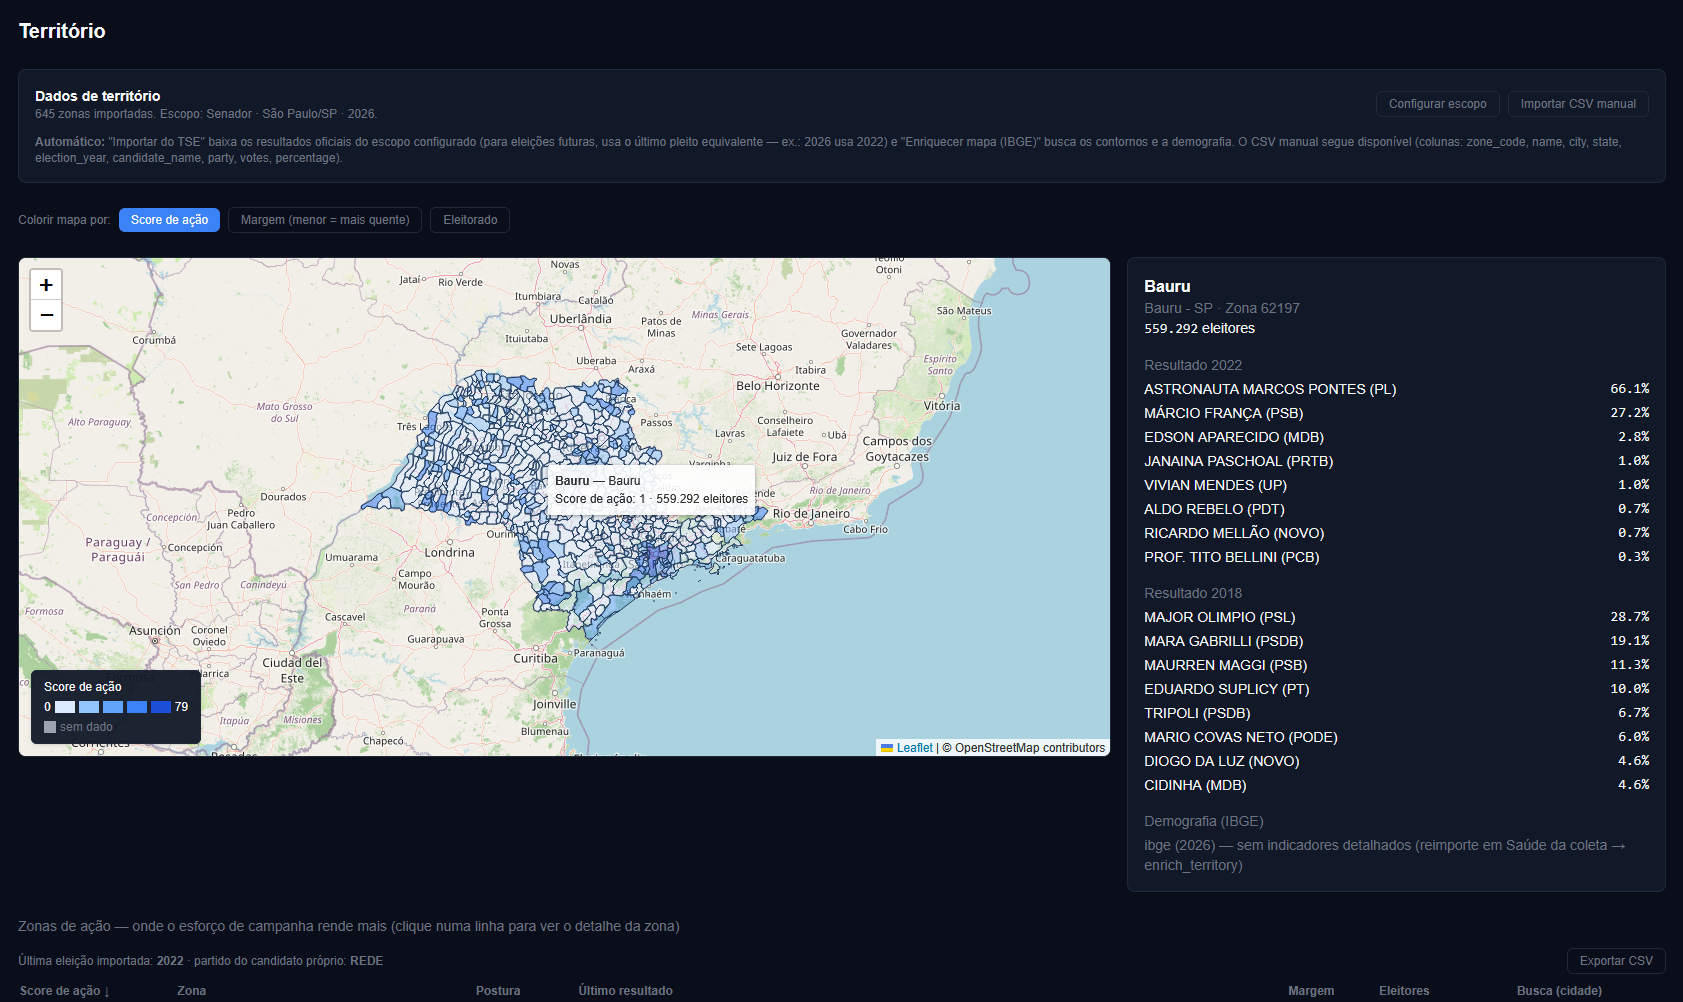The height and width of the screenshot is (1002, 1683).
Task: Open the Leaflet attribution link
Action: (914, 748)
